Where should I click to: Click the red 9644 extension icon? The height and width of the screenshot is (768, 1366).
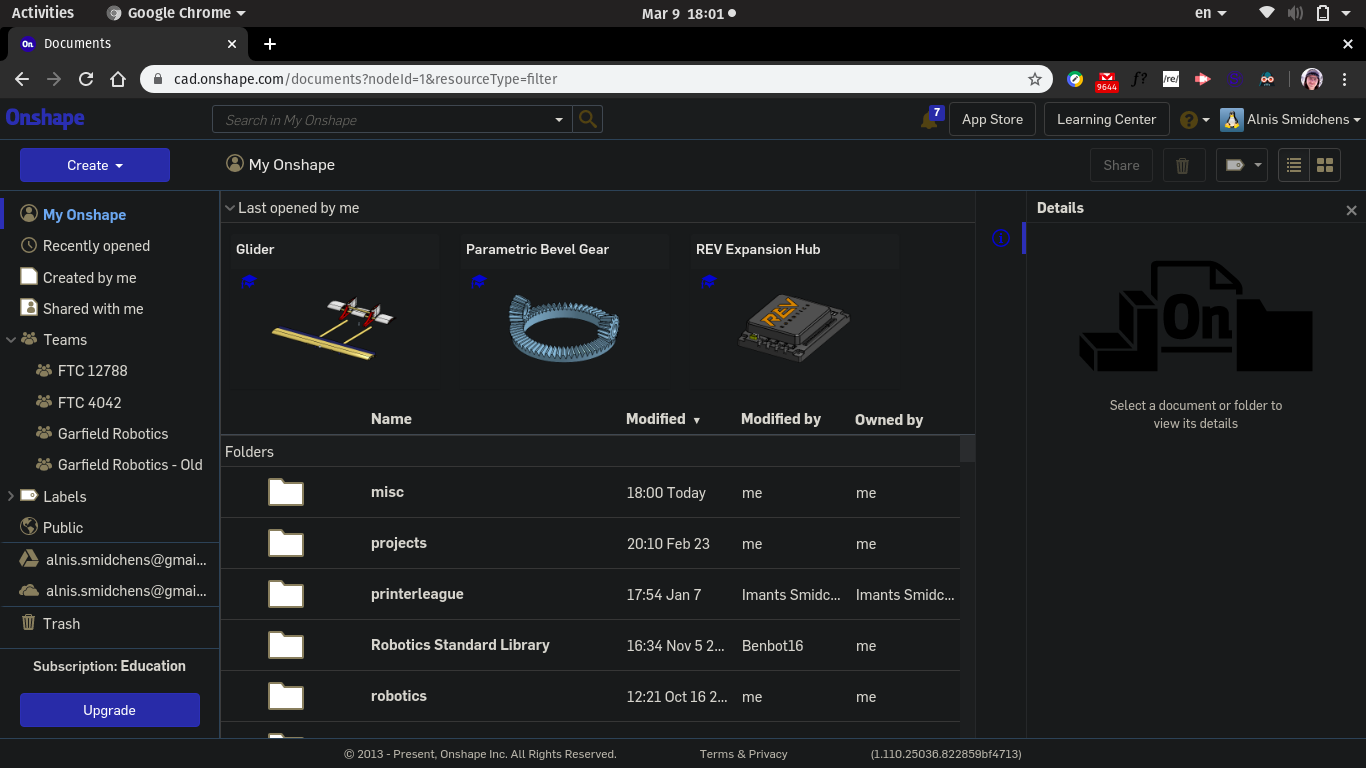(x=1107, y=81)
